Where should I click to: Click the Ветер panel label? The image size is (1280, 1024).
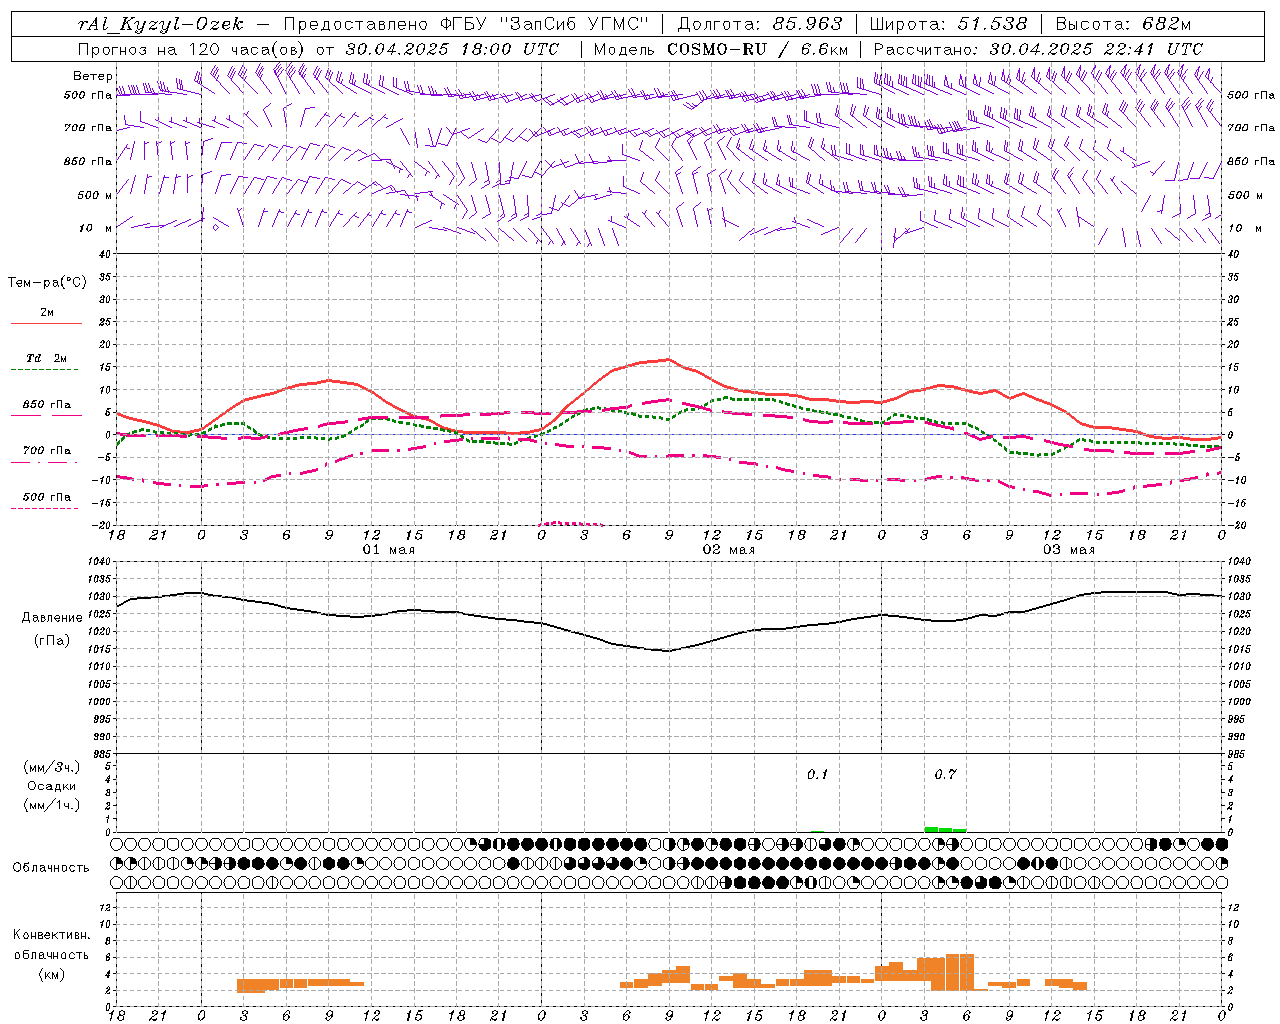point(92,76)
